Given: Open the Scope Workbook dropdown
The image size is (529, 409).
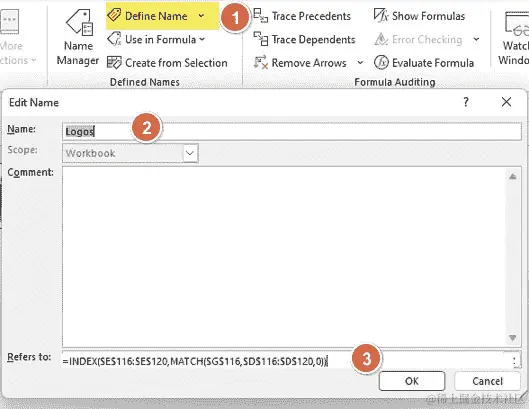Looking at the screenshot, I should pyautogui.click(x=190, y=153).
